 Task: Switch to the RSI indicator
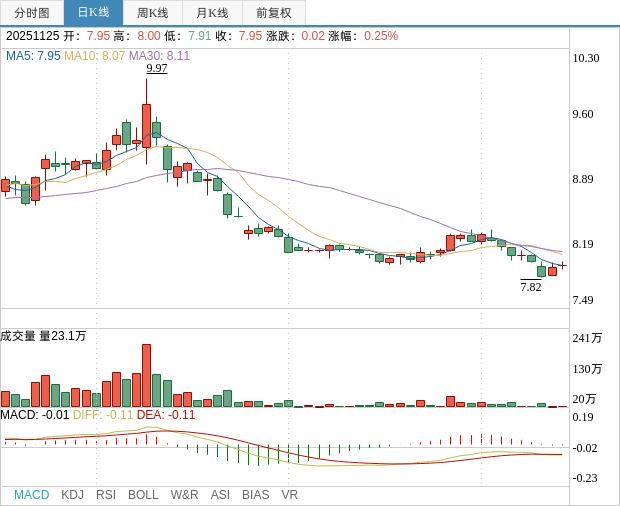pos(106,495)
